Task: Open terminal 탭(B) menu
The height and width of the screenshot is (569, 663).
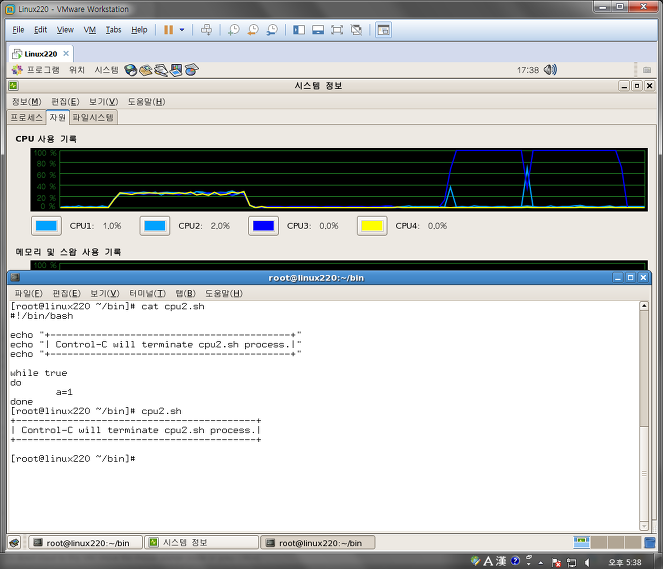Action: 185,293
